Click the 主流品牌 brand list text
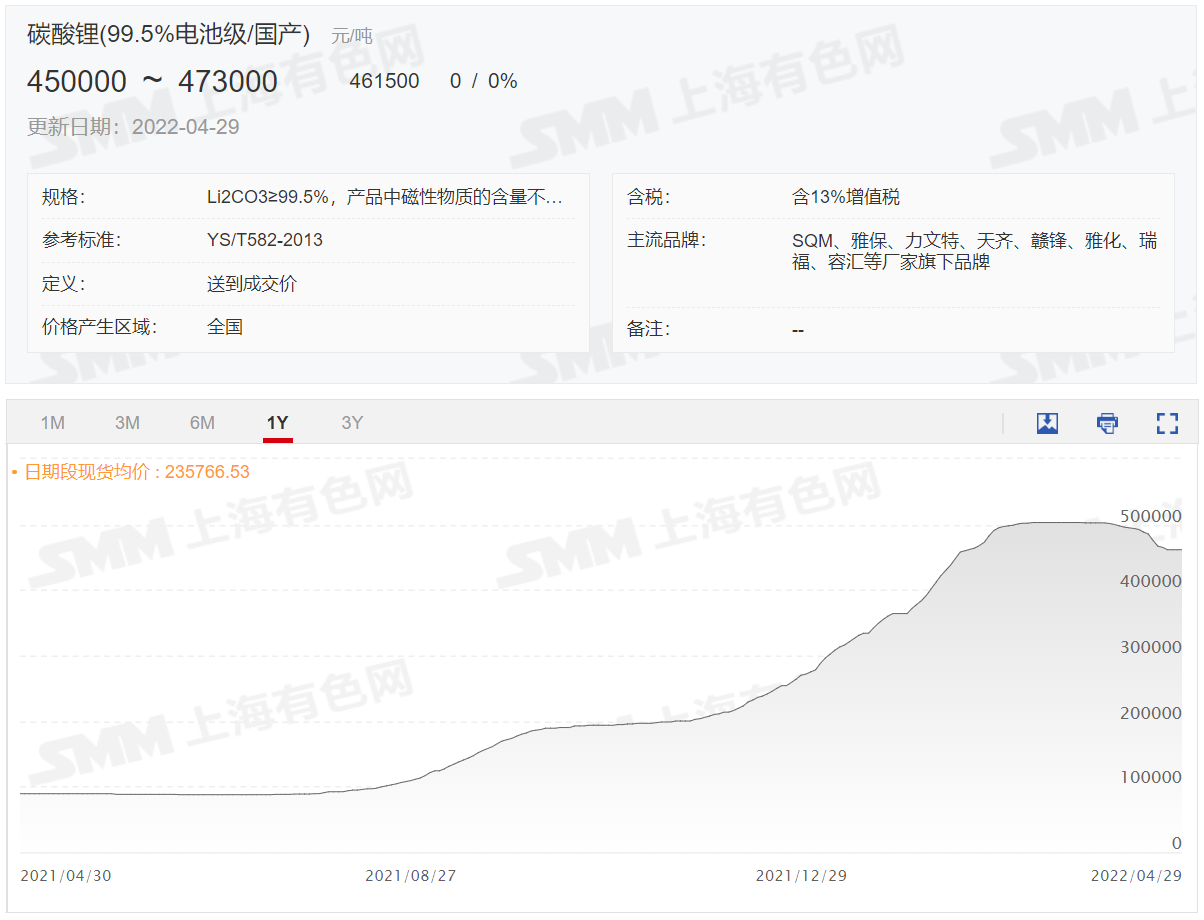This screenshot has width=1204, height=920. pyautogui.click(x=975, y=251)
